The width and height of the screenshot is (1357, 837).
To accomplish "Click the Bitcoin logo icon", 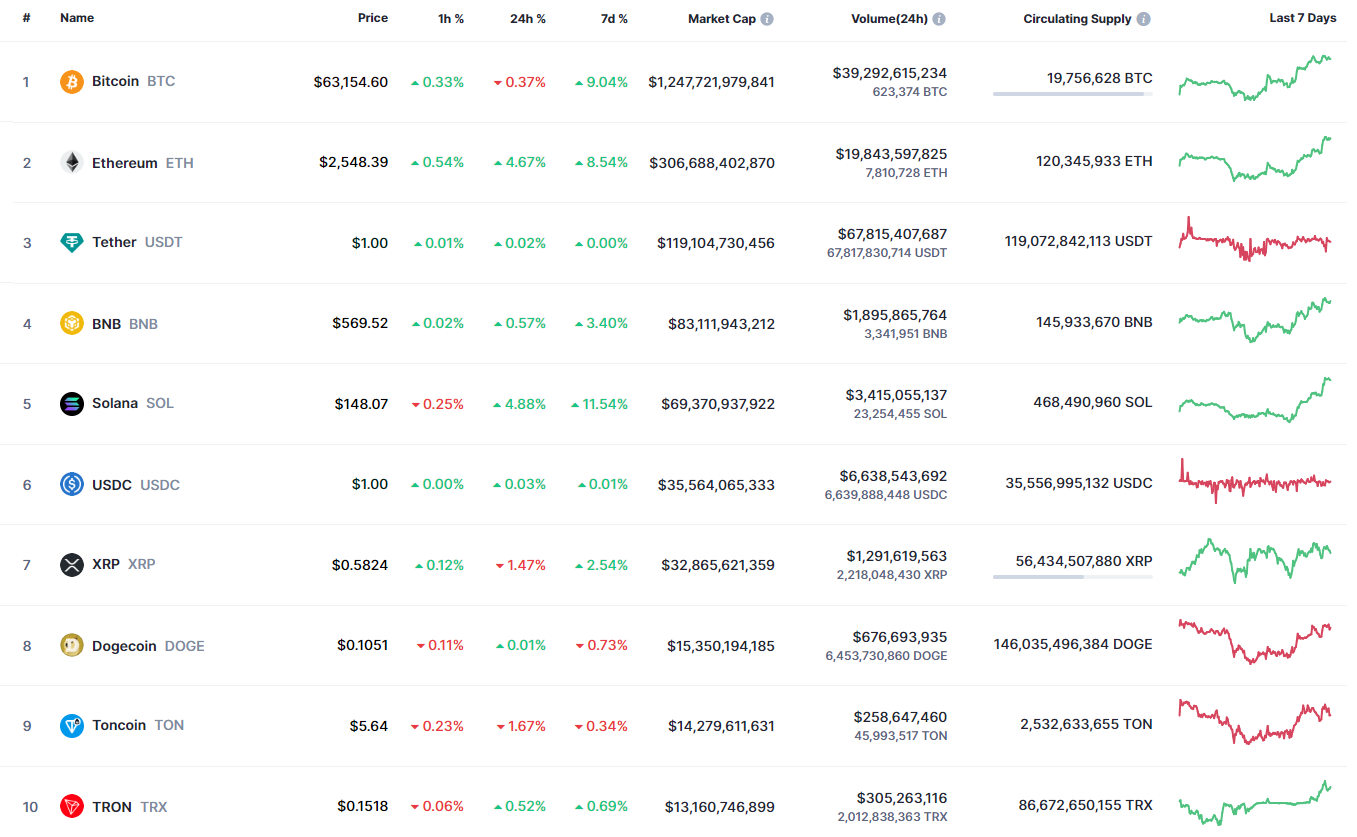I will pos(71,82).
